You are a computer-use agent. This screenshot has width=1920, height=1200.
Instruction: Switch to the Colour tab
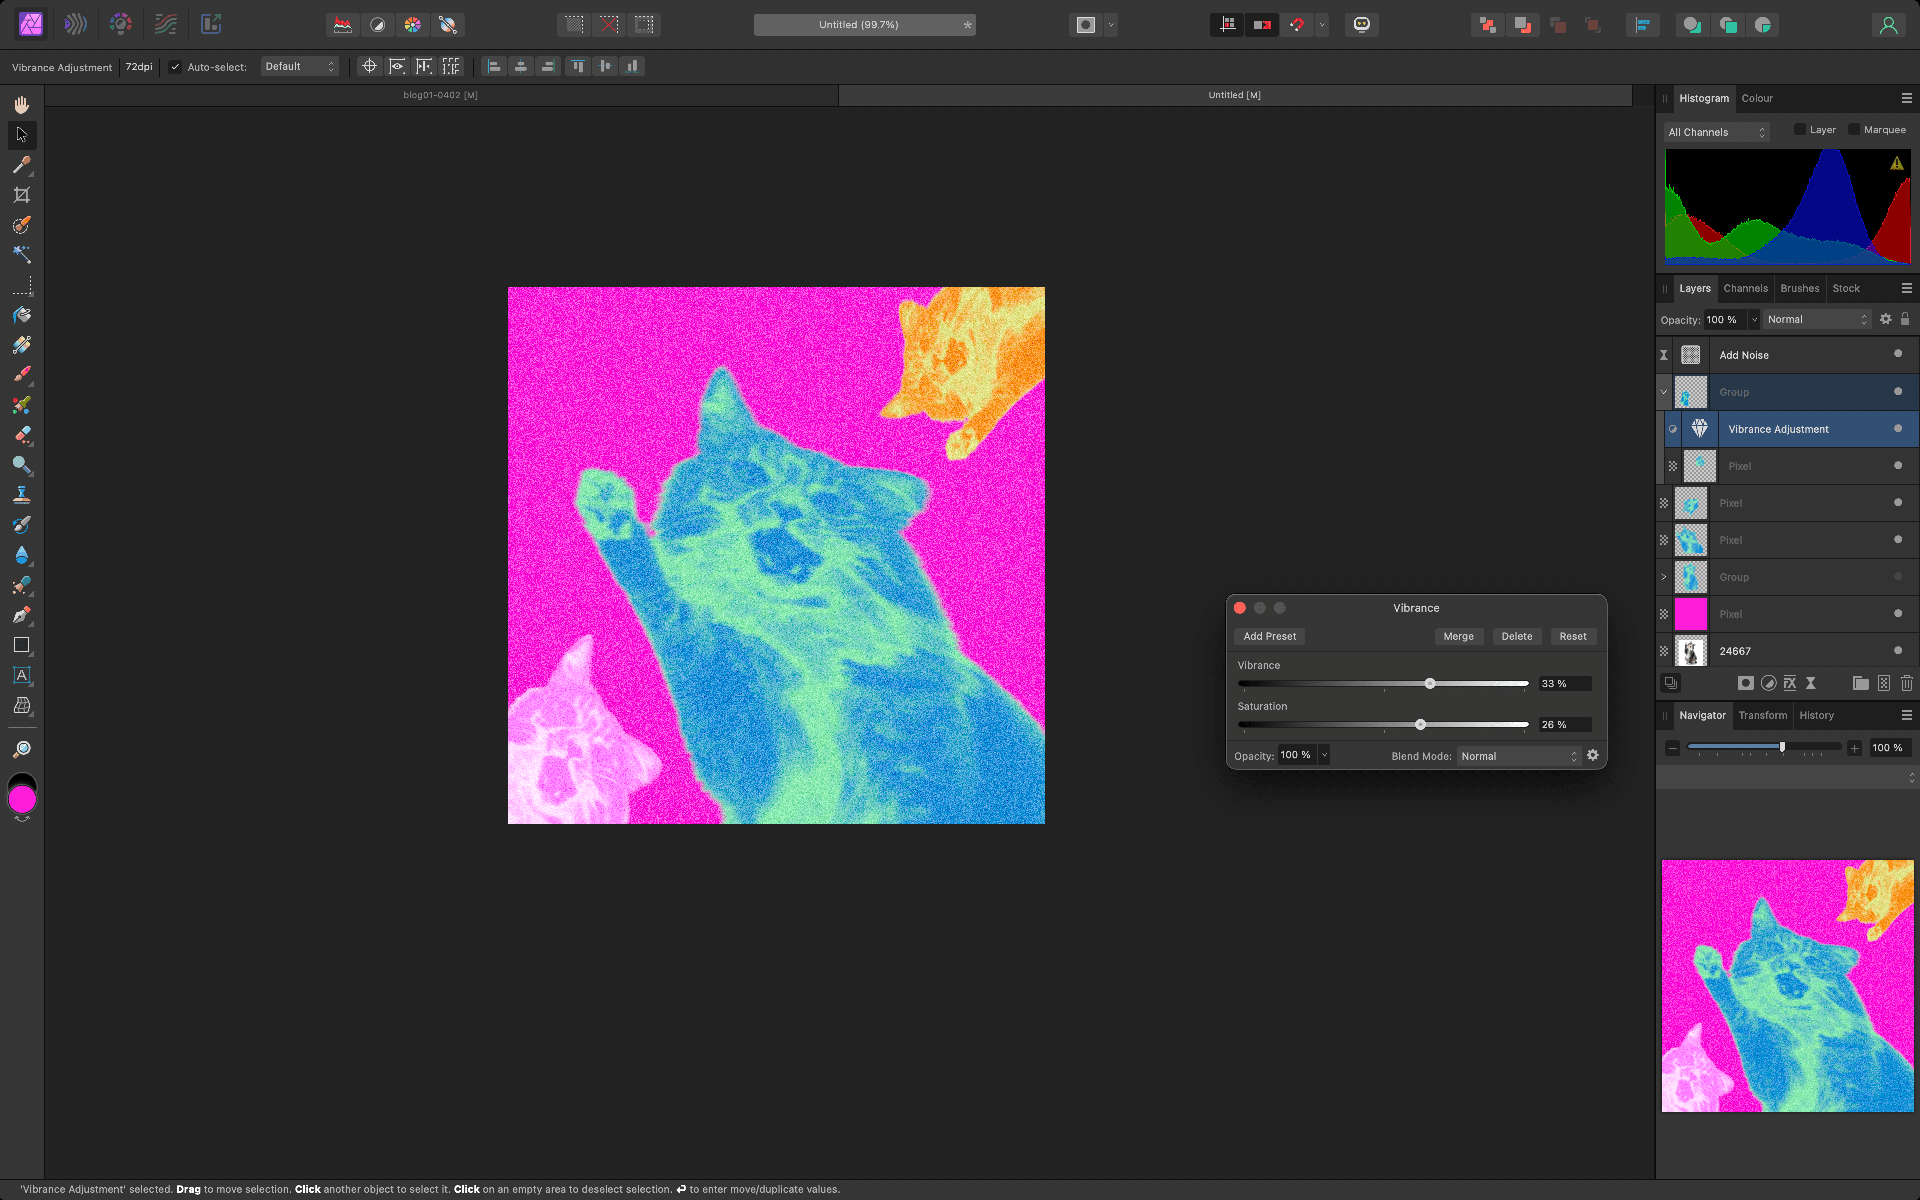click(1756, 97)
